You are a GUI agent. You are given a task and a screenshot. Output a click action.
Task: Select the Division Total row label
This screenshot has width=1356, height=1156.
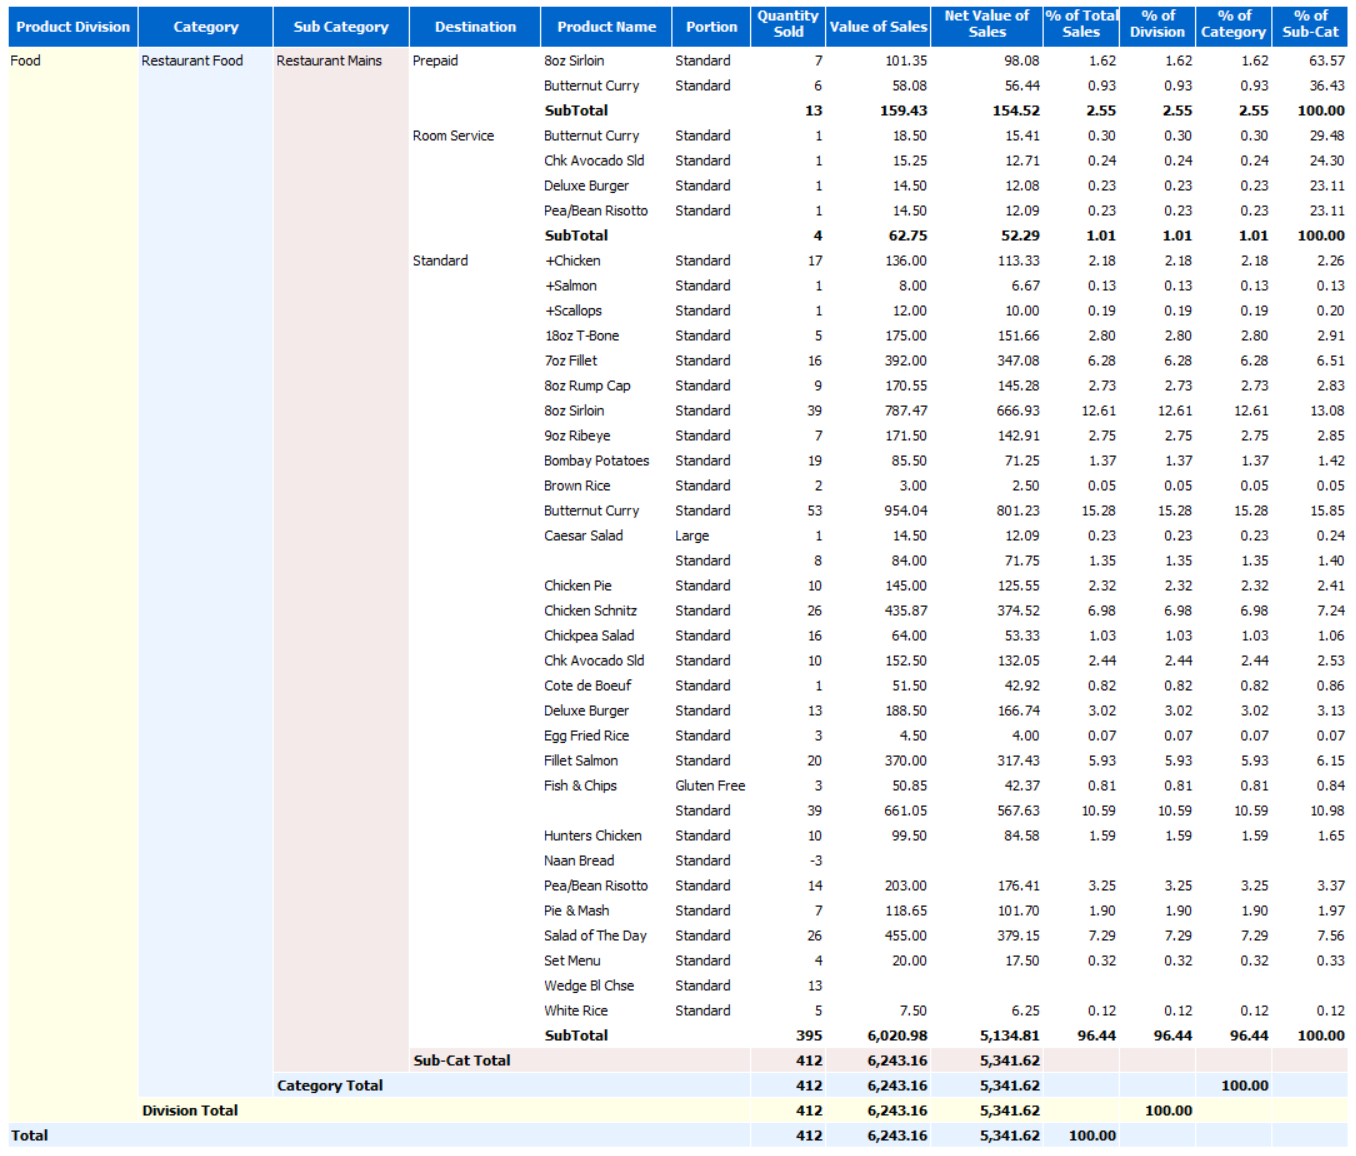[x=190, y=1110]
